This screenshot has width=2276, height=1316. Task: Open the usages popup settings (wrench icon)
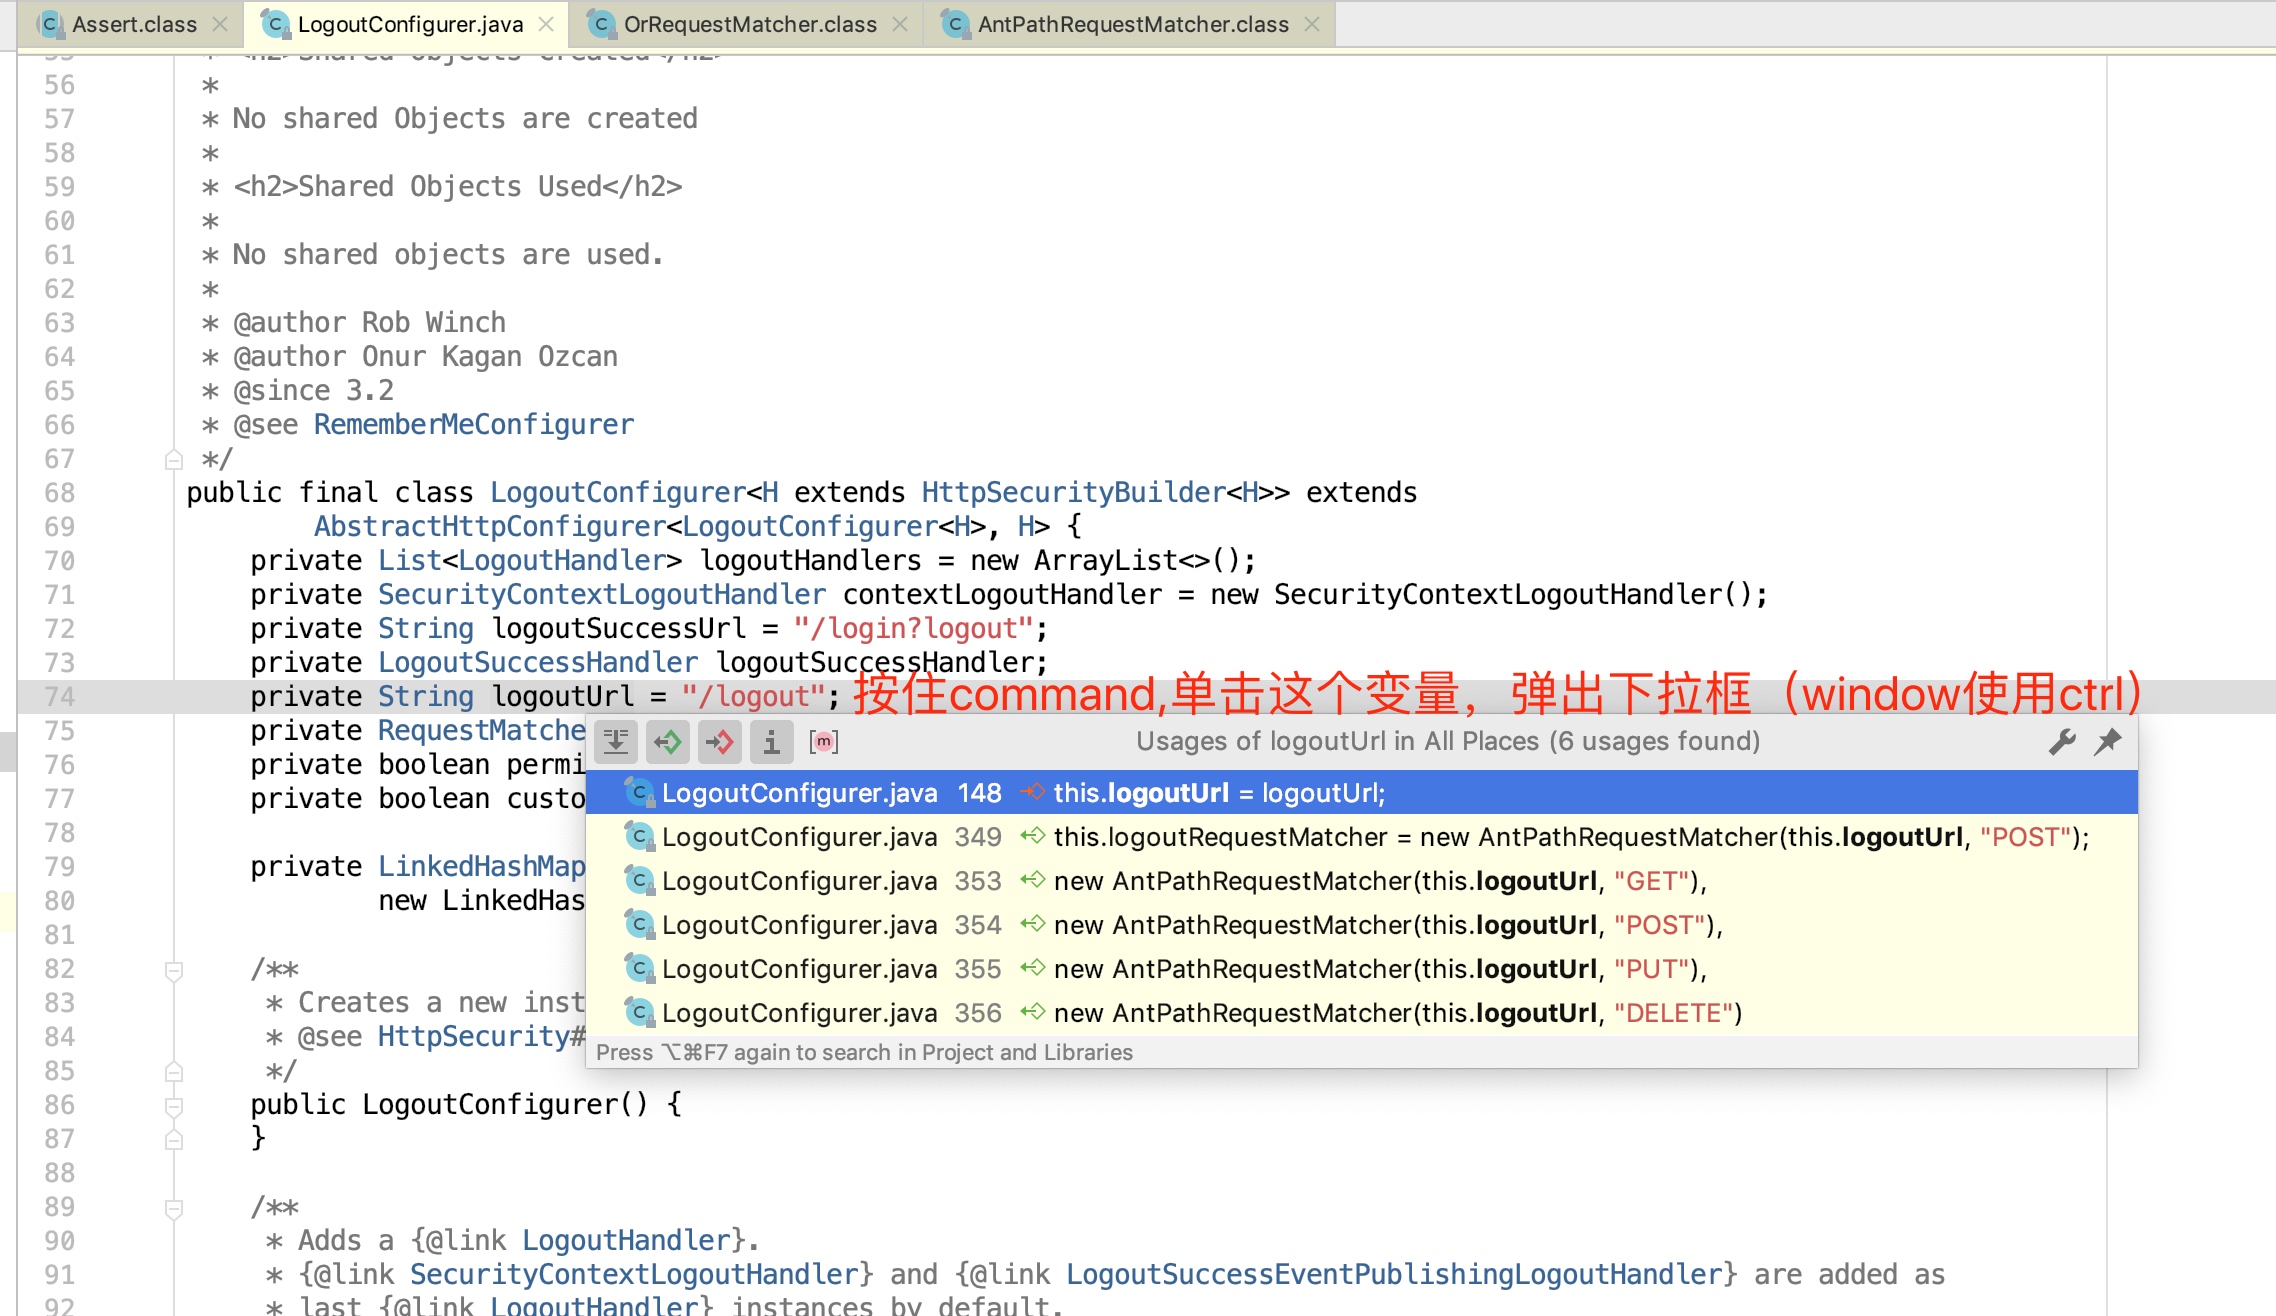(2062, 741)
